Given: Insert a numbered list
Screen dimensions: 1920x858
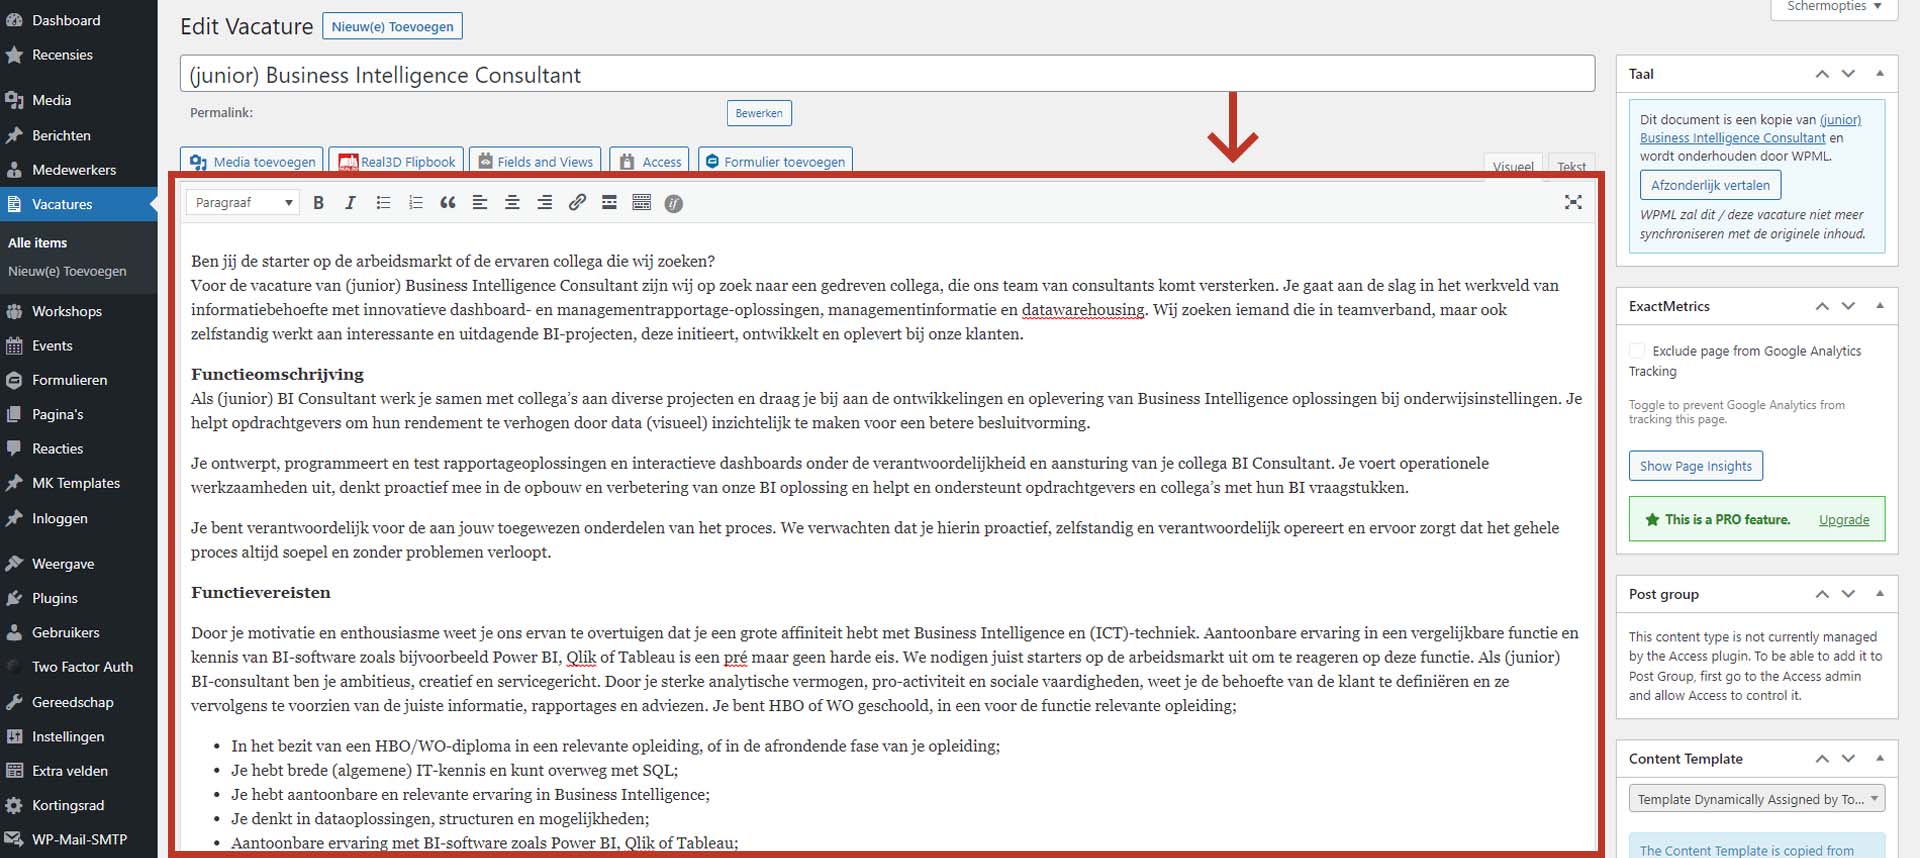Looking at the screenshot, I should pos(415,203).
